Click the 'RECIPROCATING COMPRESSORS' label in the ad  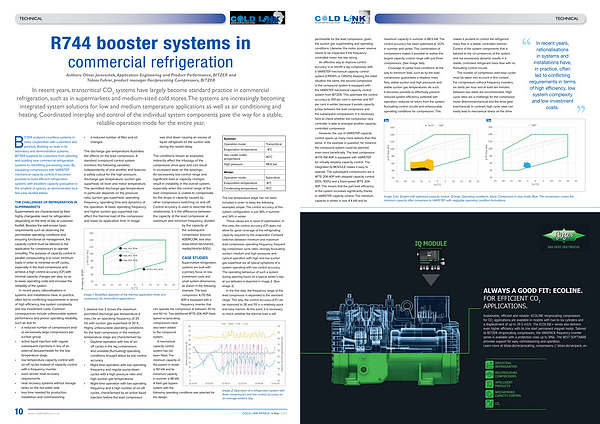(506, 374)
